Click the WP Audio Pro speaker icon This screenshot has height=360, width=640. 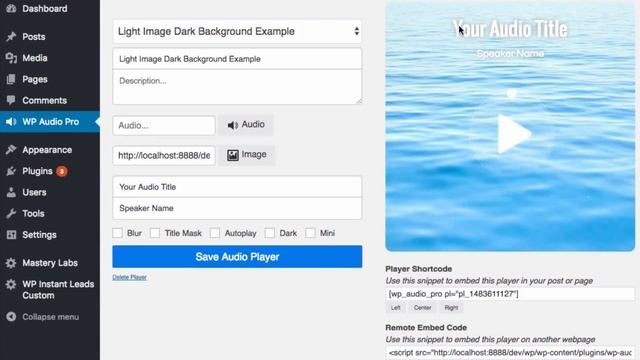pyautogui.click(x=11, y=122)
